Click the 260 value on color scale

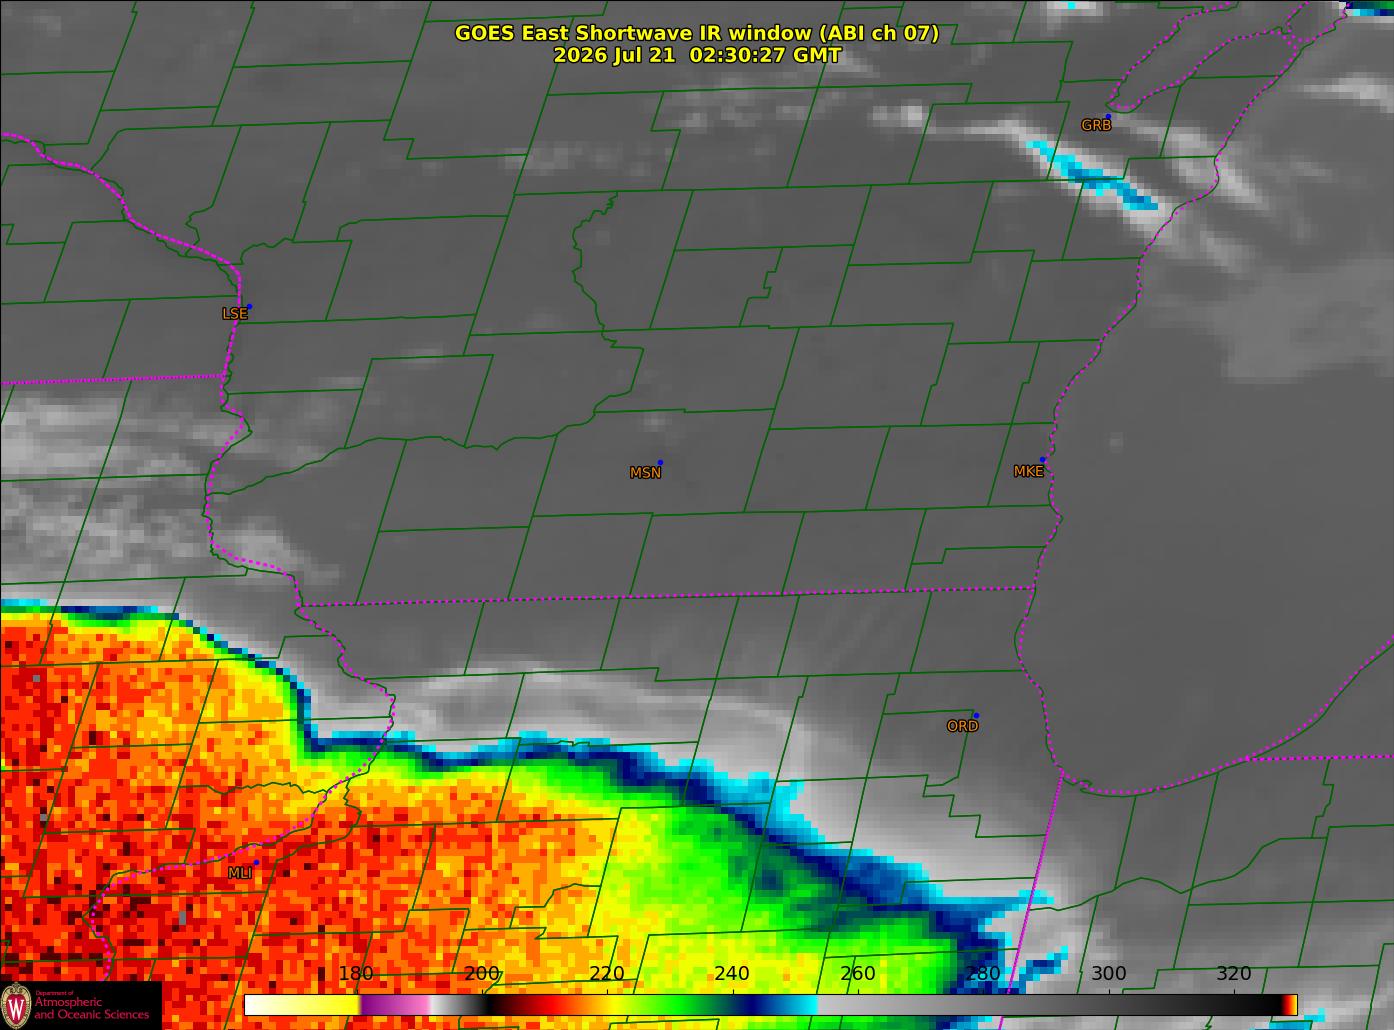tap(858, 974)
